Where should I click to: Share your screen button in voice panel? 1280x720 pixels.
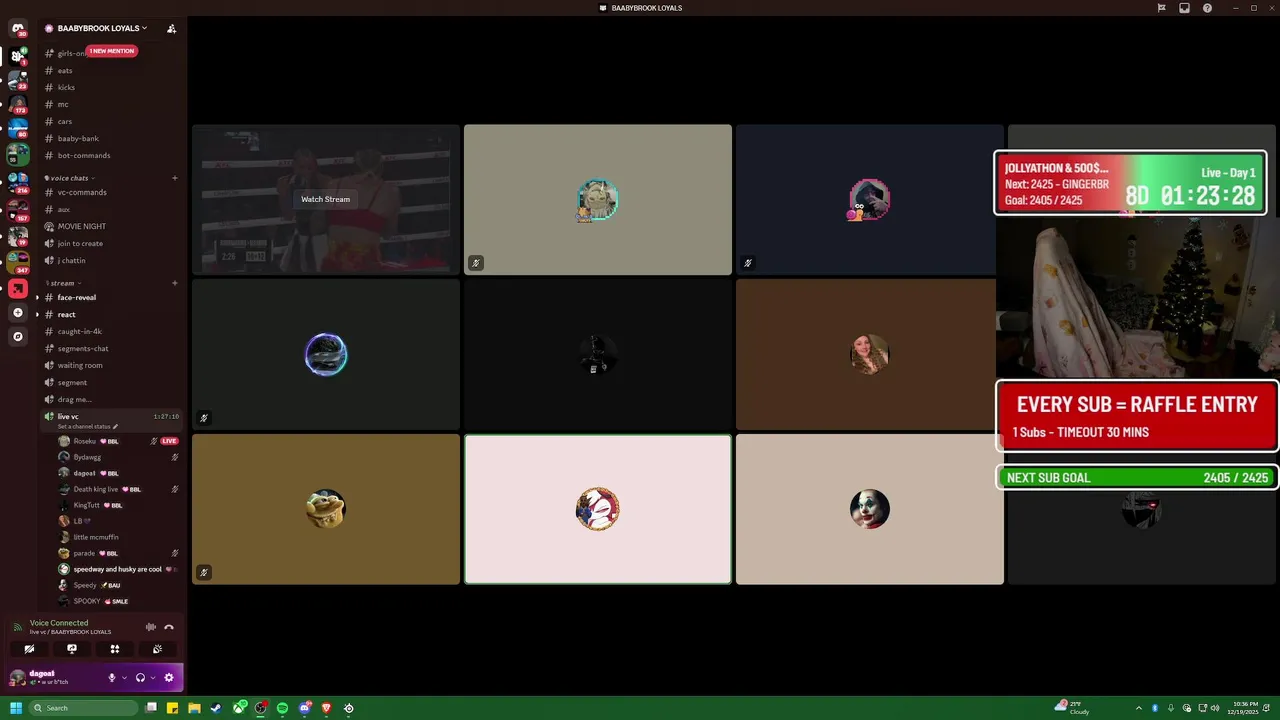pos(72,649)
